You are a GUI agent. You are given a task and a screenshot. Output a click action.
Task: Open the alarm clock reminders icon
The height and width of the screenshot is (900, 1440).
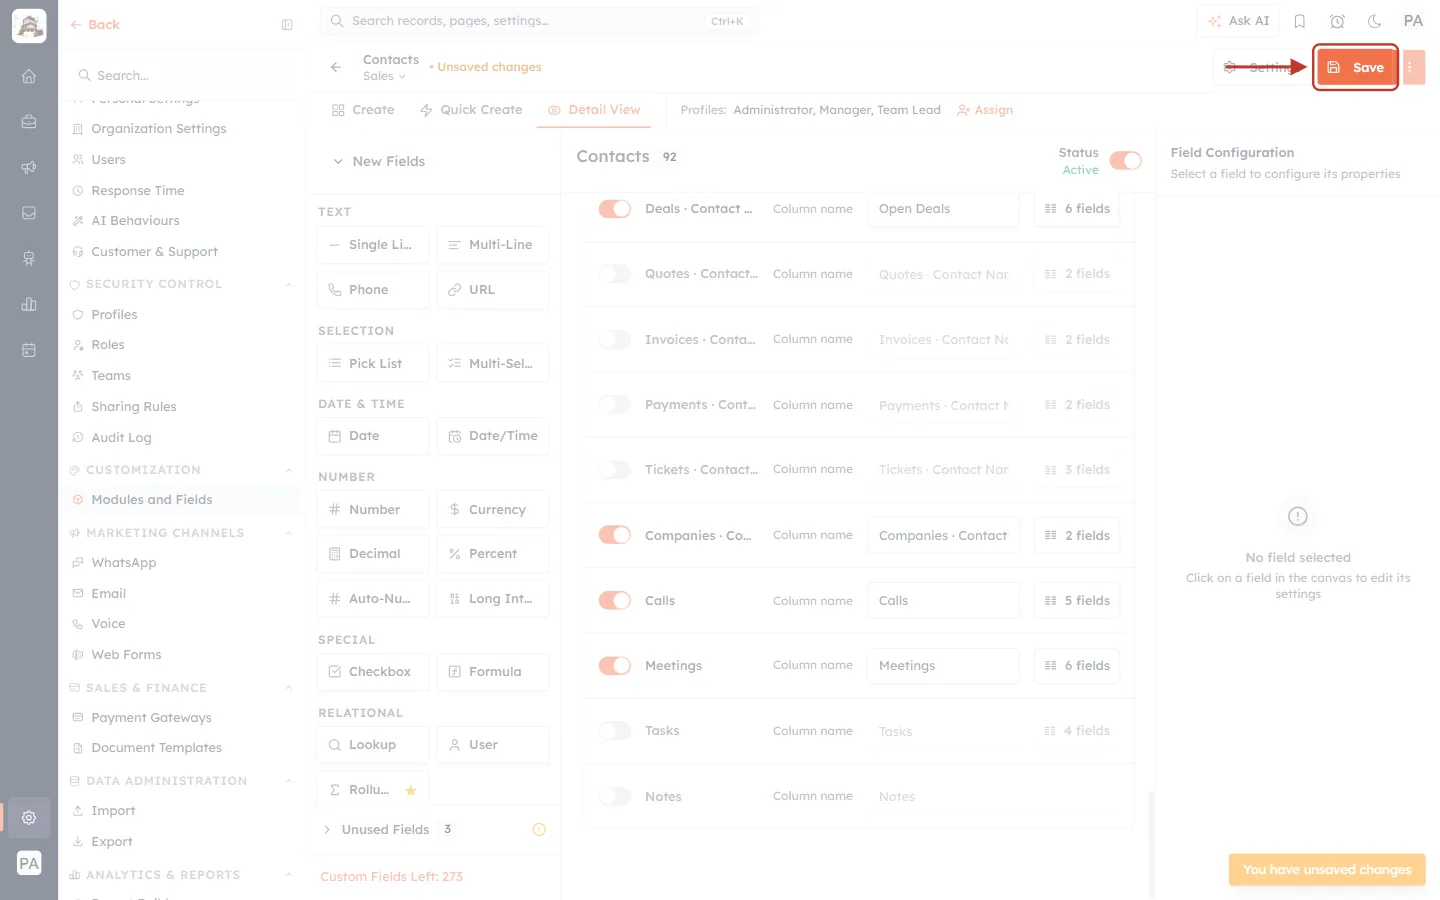click(1337, 21)
